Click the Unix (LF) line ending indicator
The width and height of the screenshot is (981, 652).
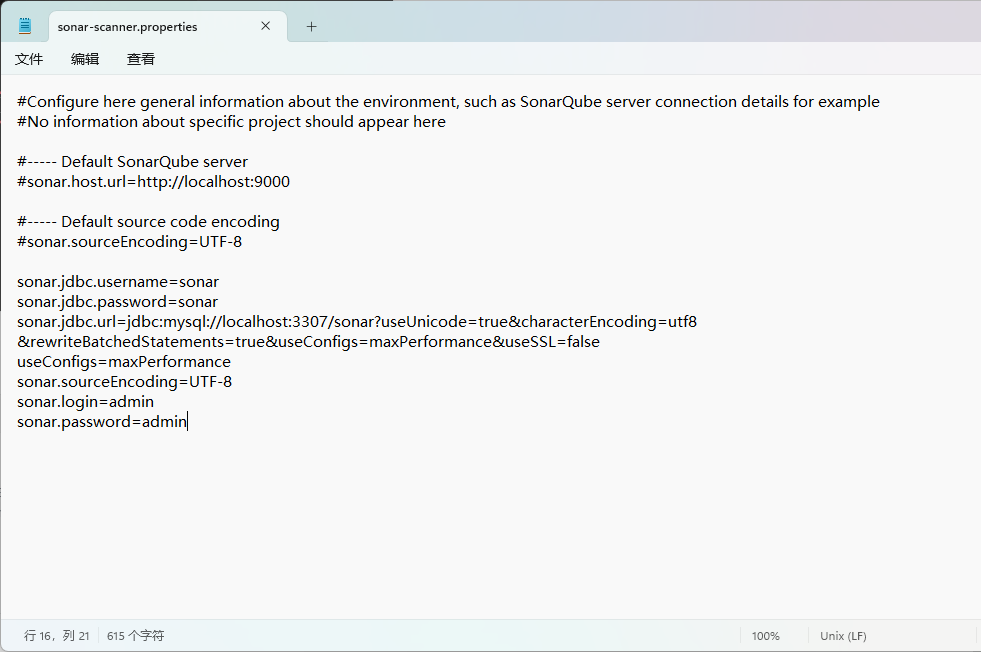pos(843,636)
